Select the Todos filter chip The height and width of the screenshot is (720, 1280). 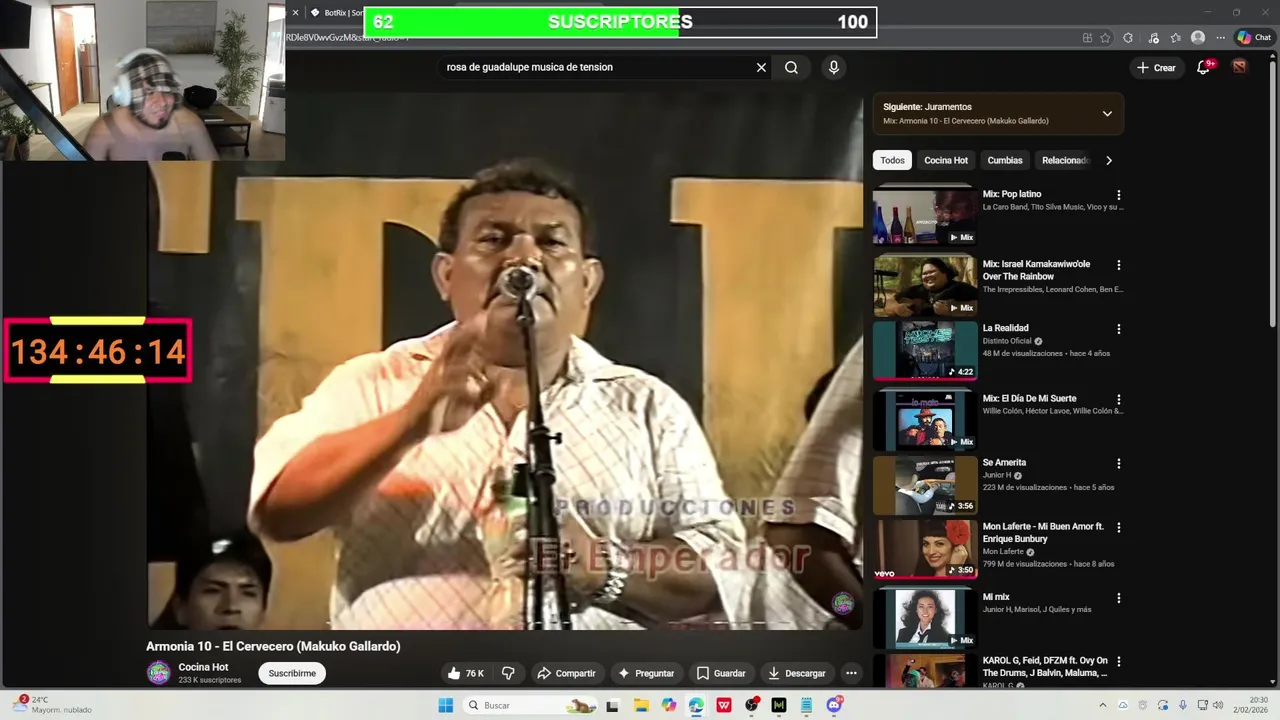pyautogui.click(x=892, y=160)
